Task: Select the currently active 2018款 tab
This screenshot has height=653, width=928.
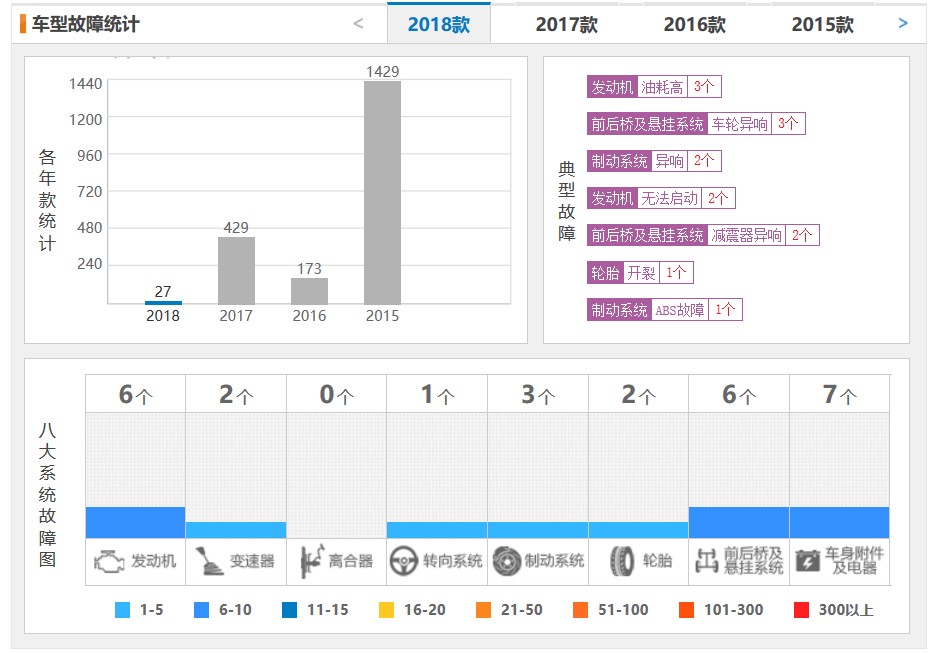Action: coord(440,23)
